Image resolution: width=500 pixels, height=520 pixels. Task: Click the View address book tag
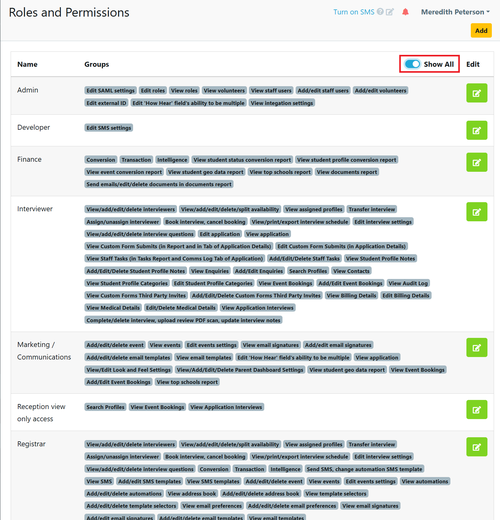pos(192,494)
